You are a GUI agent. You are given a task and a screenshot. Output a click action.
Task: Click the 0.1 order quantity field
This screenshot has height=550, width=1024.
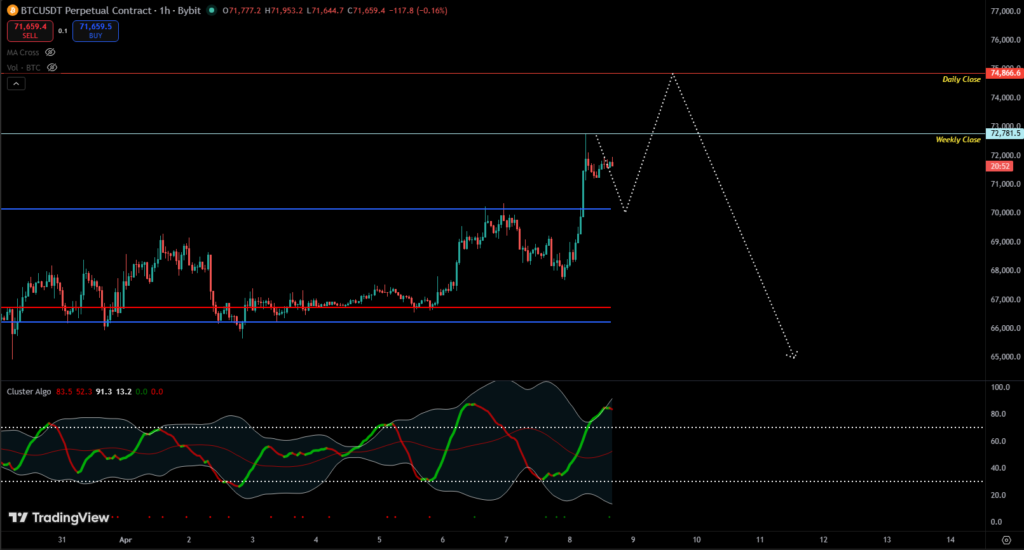click(x=63, y=31)
